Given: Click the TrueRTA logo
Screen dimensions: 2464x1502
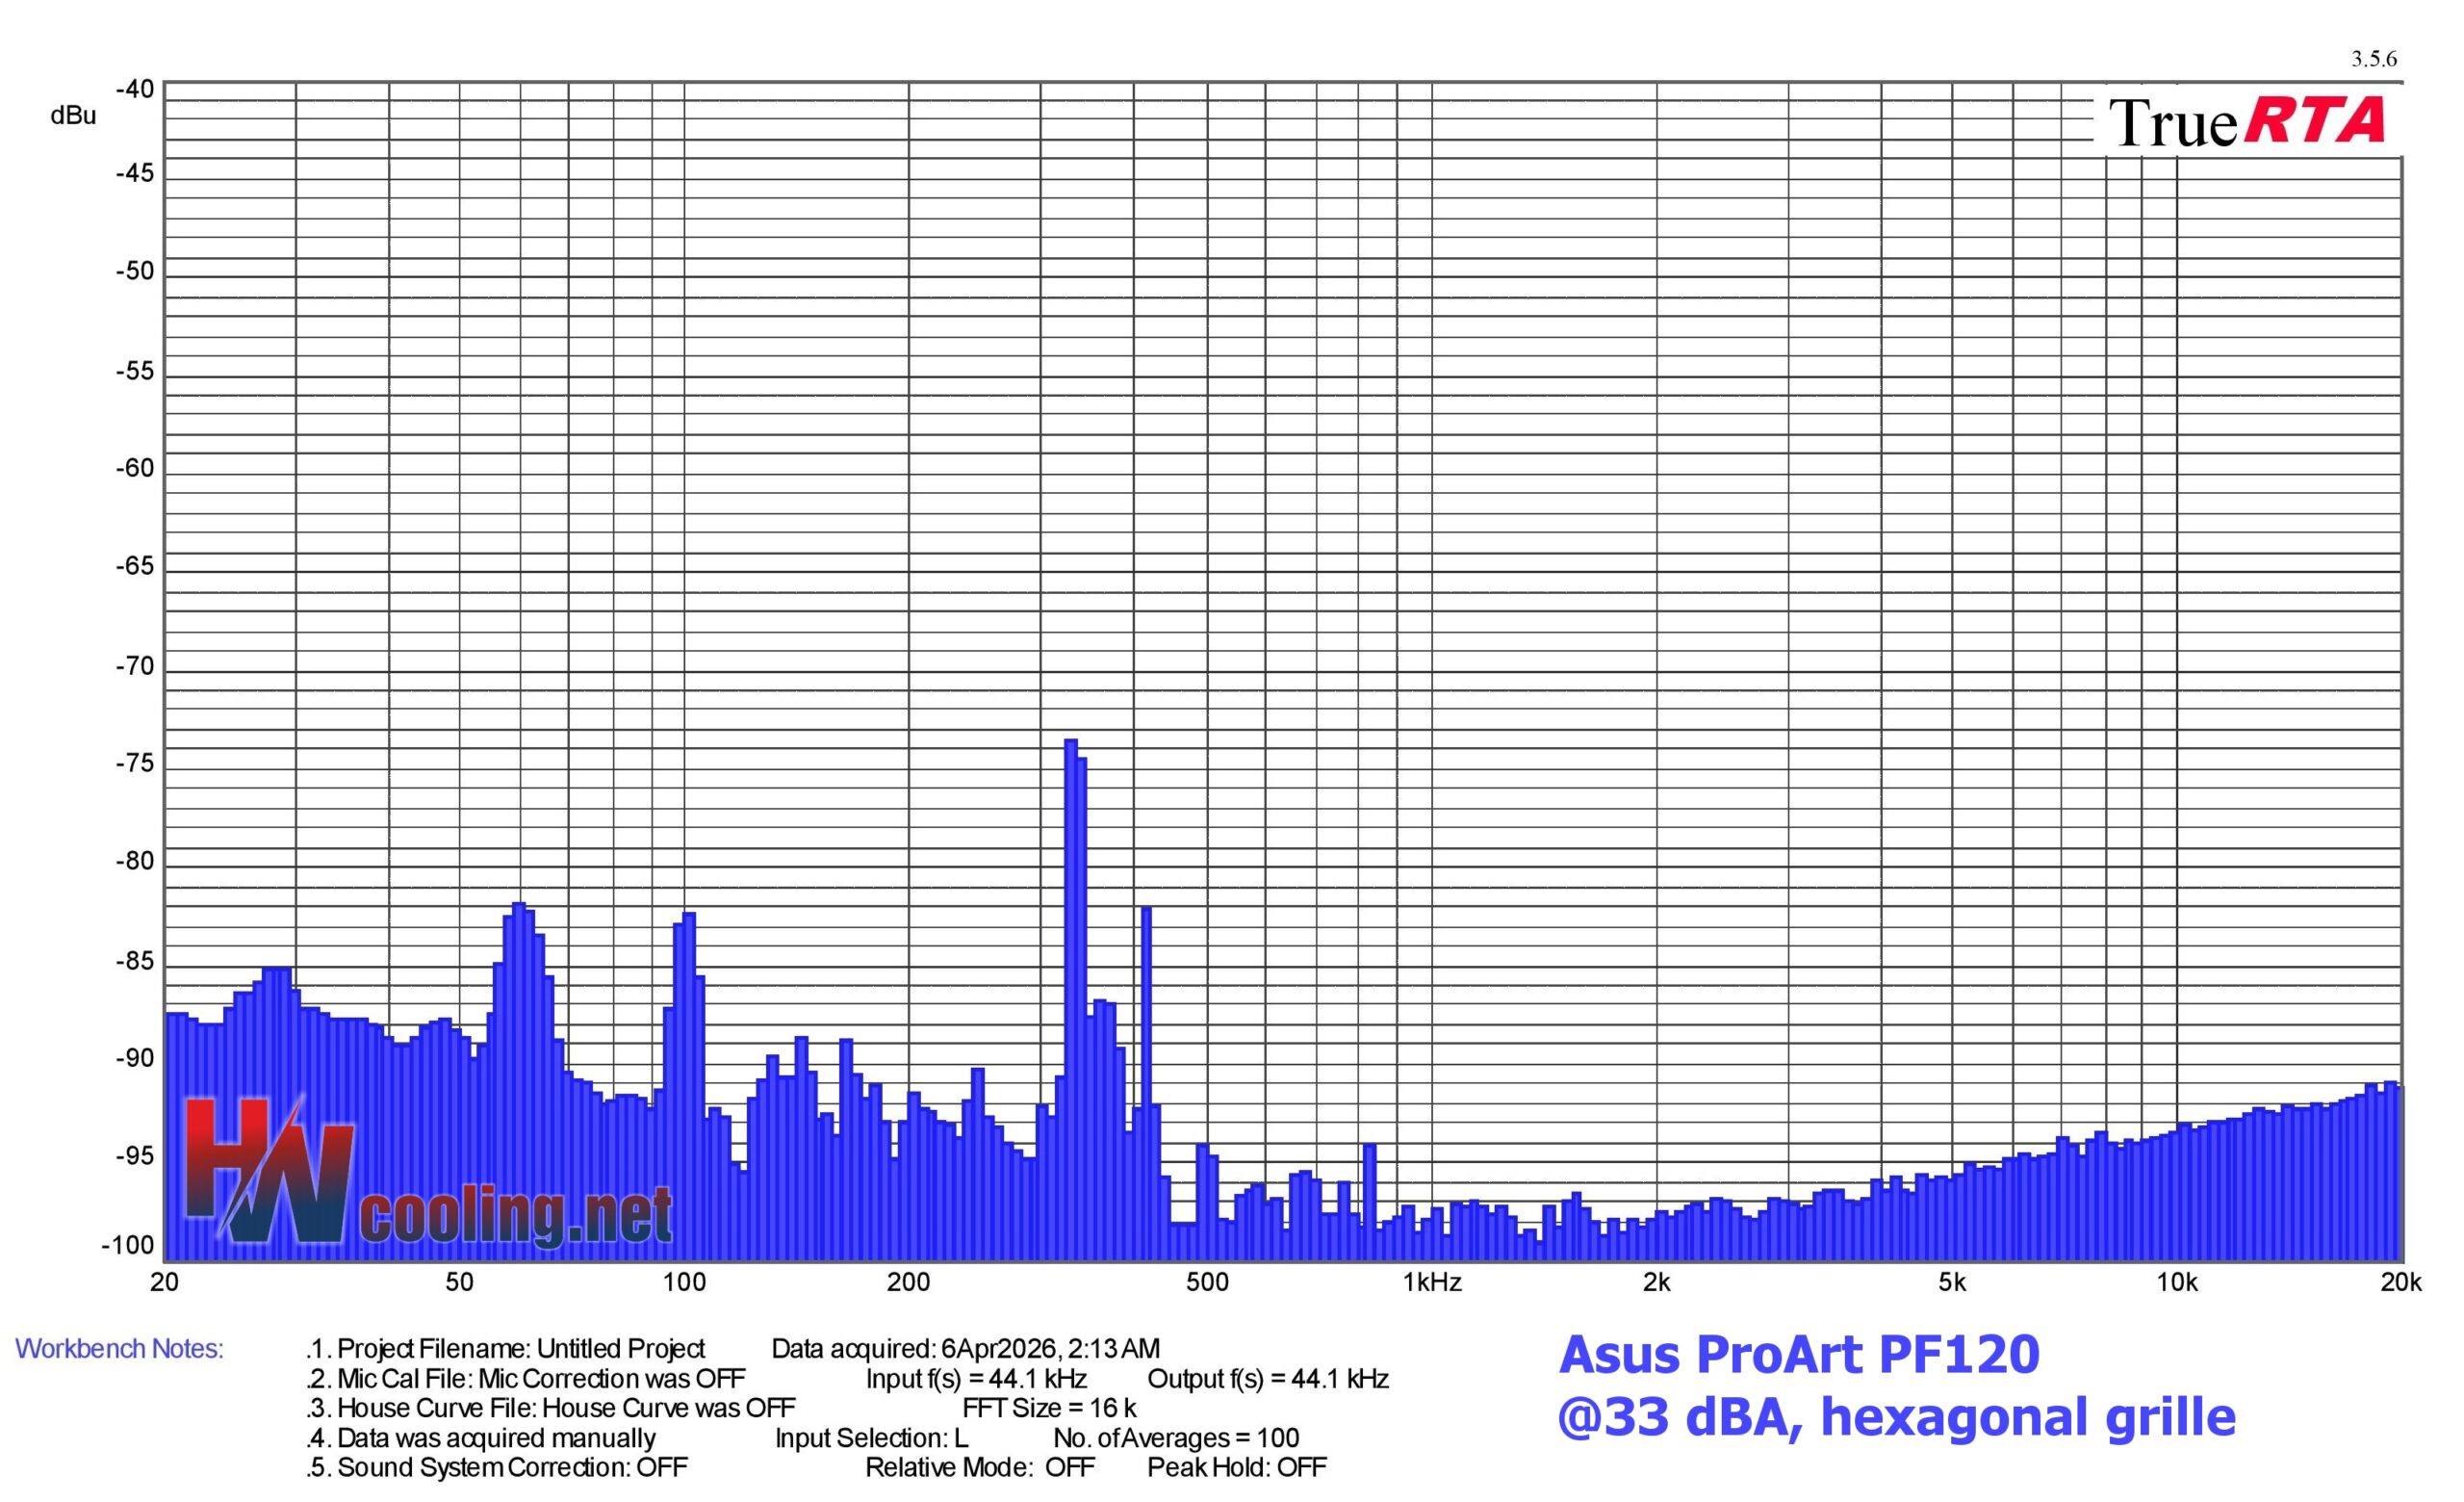Looking at the screenshot, I should coord(2246,123).
